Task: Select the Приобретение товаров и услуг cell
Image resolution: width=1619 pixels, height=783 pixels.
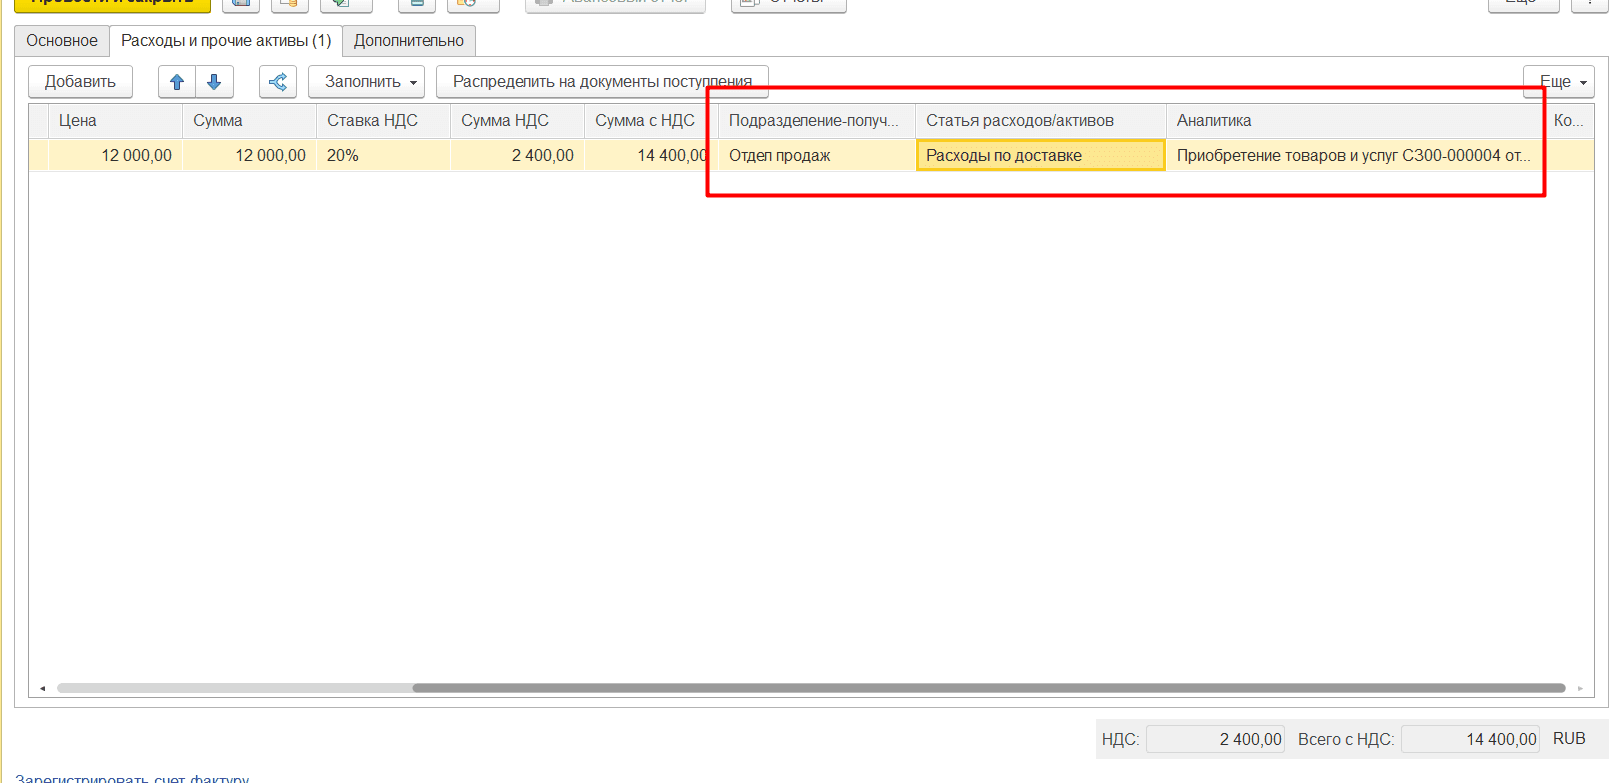Action: [x=1354, y=155]
